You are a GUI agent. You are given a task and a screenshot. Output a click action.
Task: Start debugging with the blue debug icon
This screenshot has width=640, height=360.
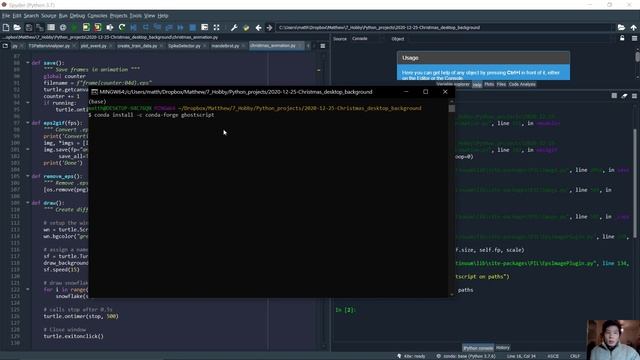pos(133,27)
